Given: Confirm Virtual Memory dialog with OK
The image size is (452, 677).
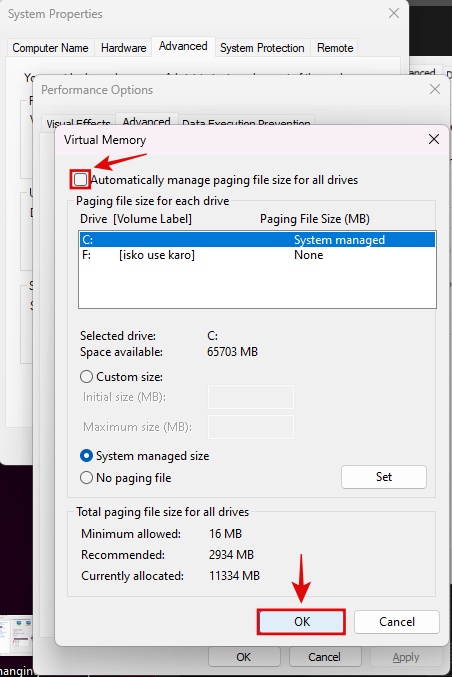Looking at the screenshot, I should (x=301, y=622).
